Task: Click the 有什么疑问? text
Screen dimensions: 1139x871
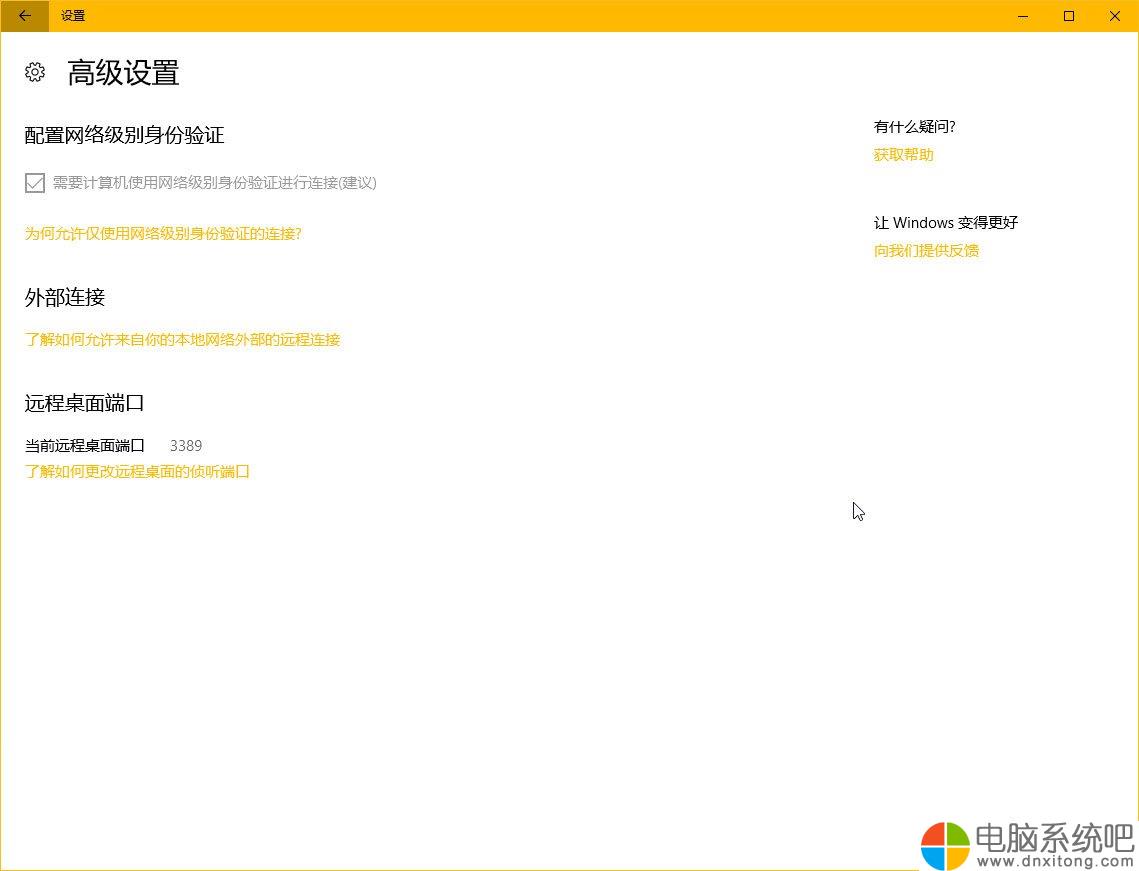Action: [x=915, y=126]
